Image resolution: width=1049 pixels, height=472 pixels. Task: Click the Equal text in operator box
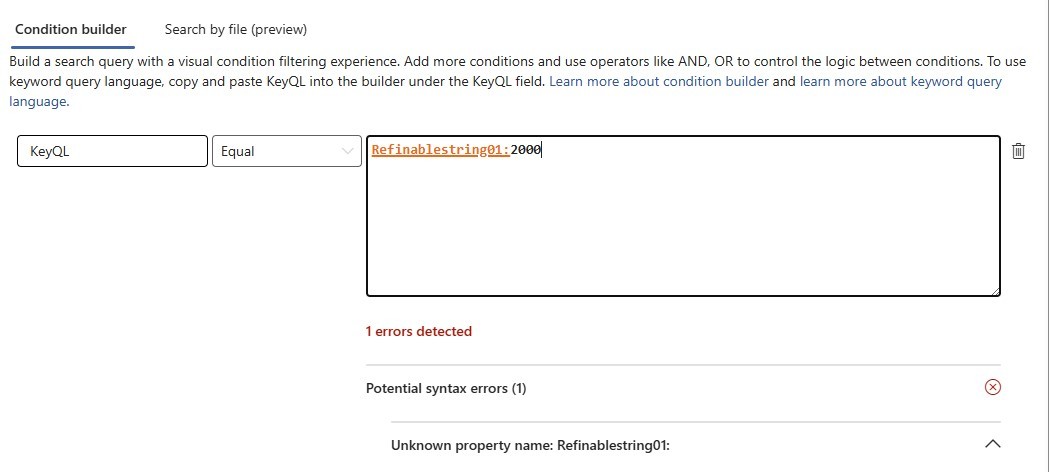[x=237, y=152]
